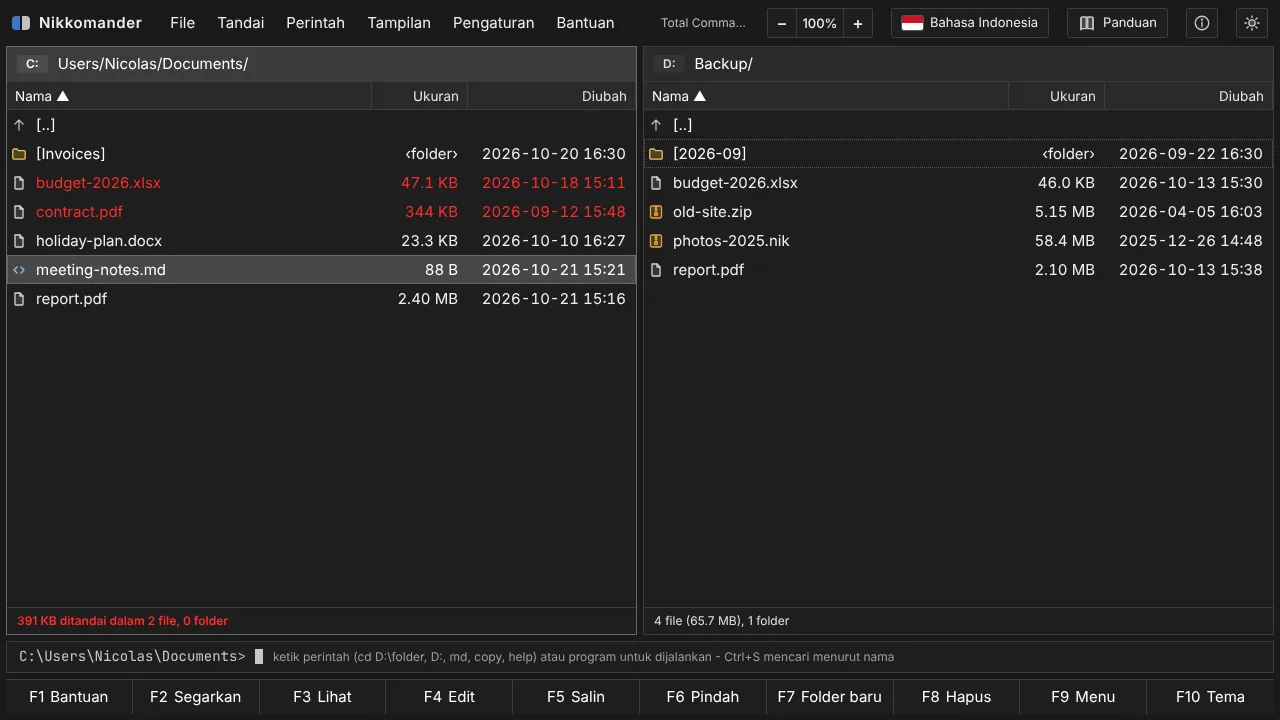Click the file icon beside report.pdf in Documents

[x=19, y=299]
